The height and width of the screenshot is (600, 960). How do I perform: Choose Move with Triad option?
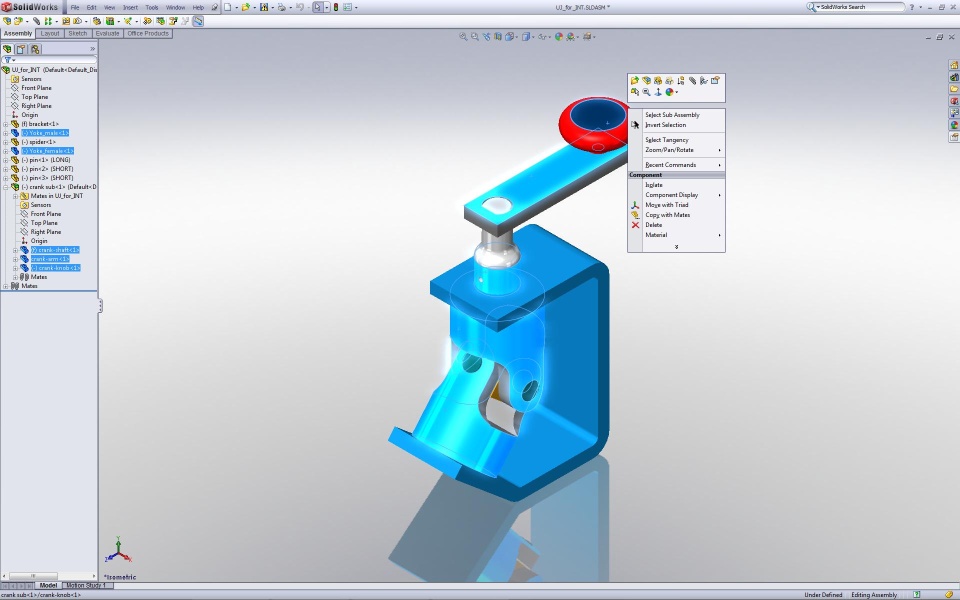(x=677, y=205)
